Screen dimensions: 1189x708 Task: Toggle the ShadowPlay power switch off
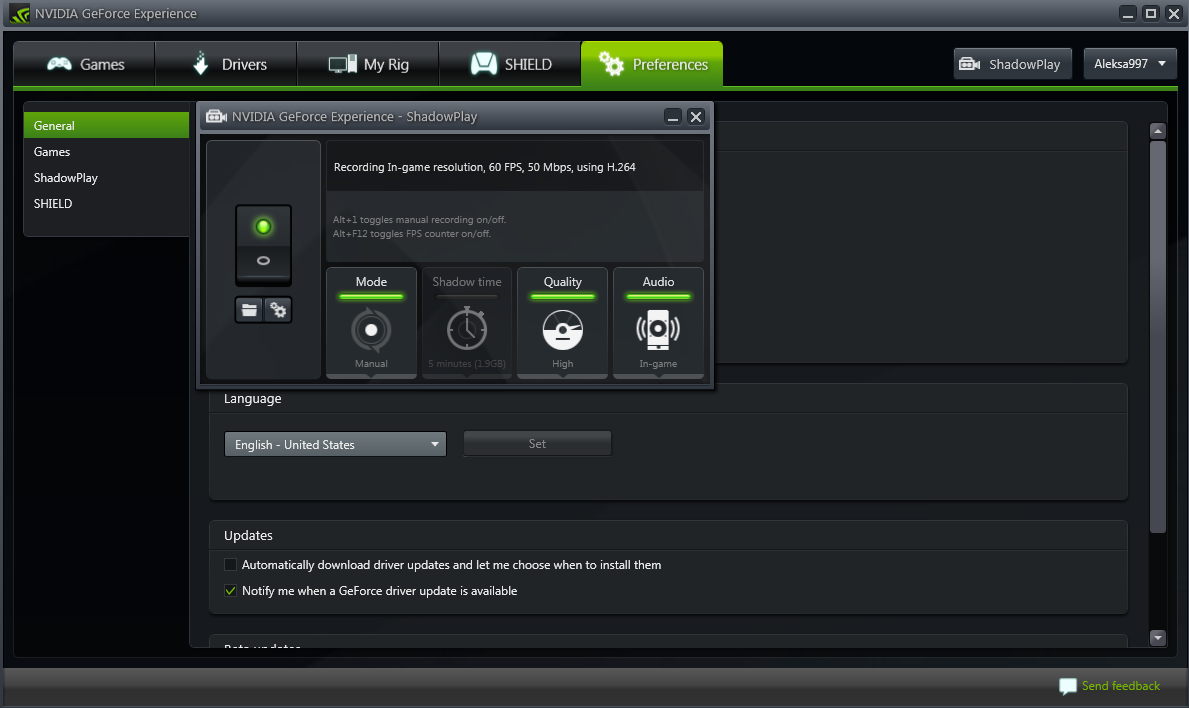[x=263, y=261]
